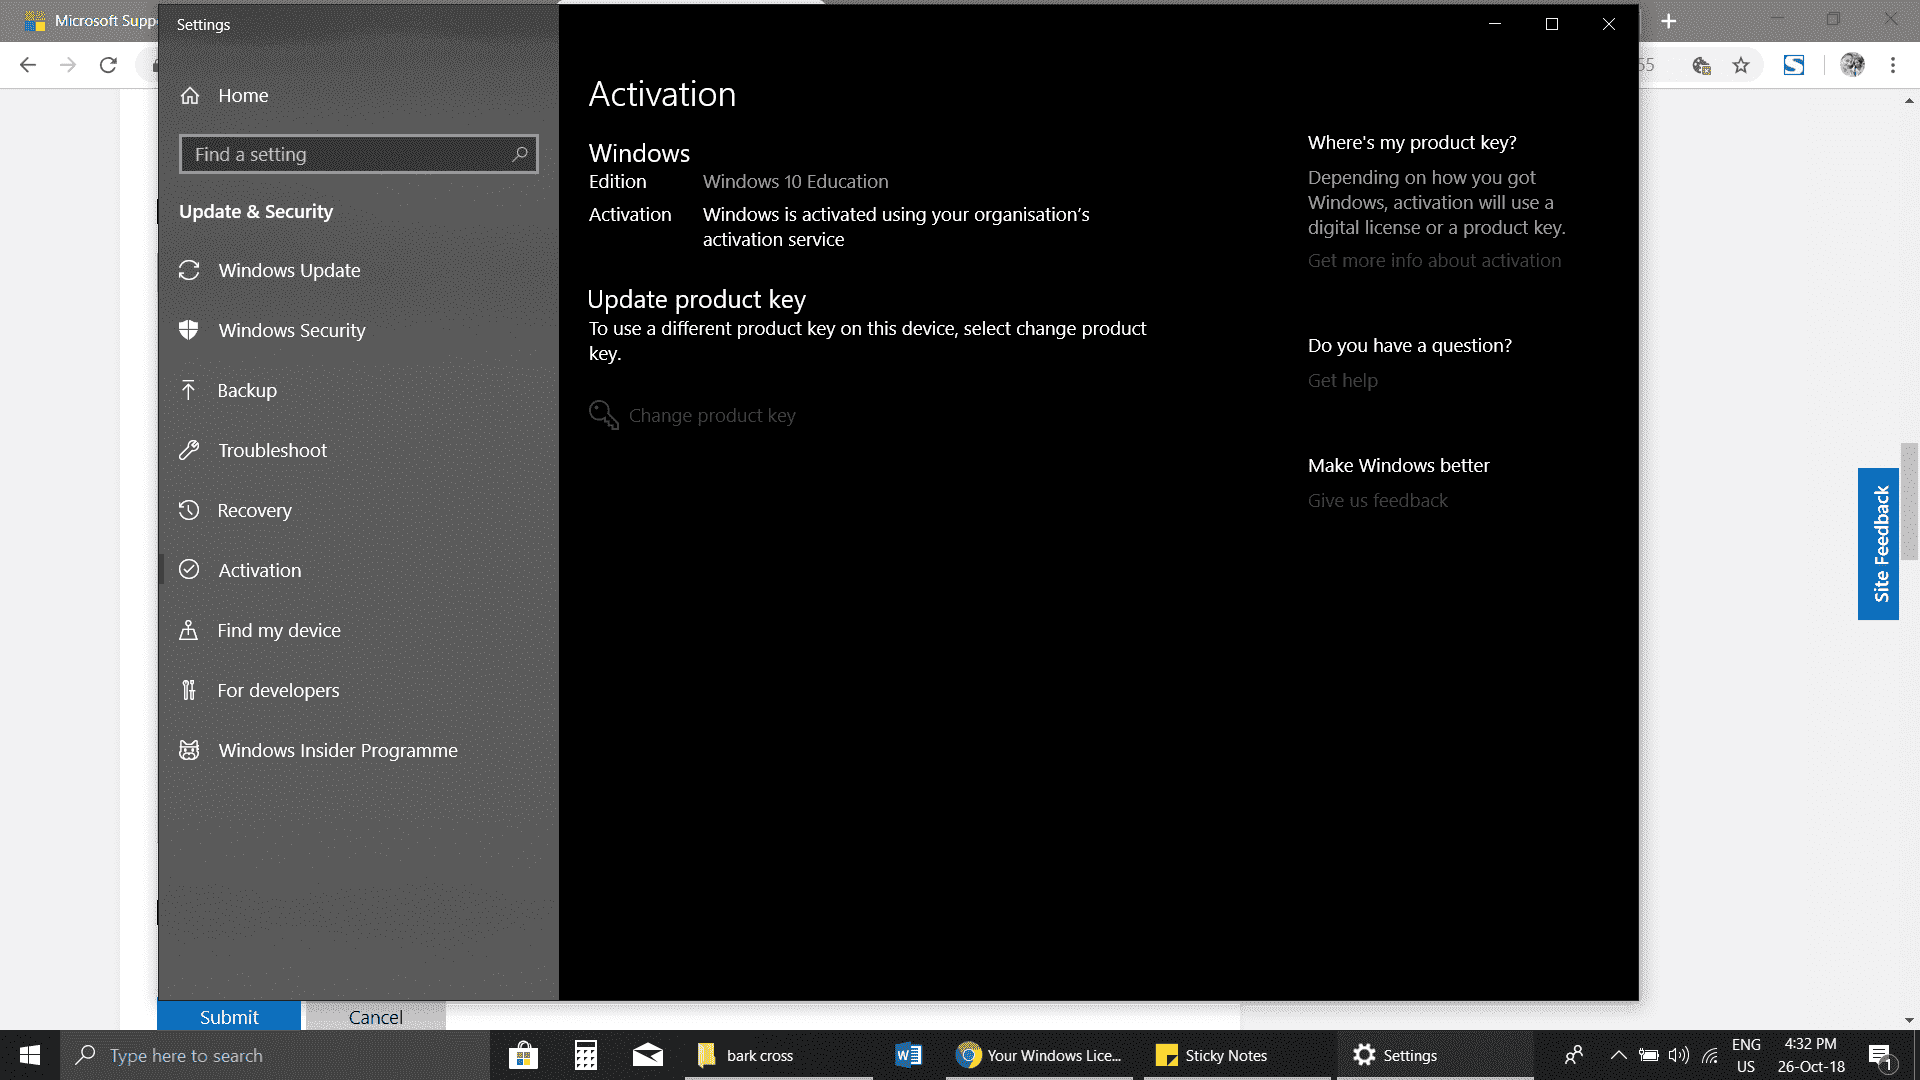This screenshot has width=1920, height=1080.
Task: Open Microsoft Store from taskbar
Action: [523, 1055]
